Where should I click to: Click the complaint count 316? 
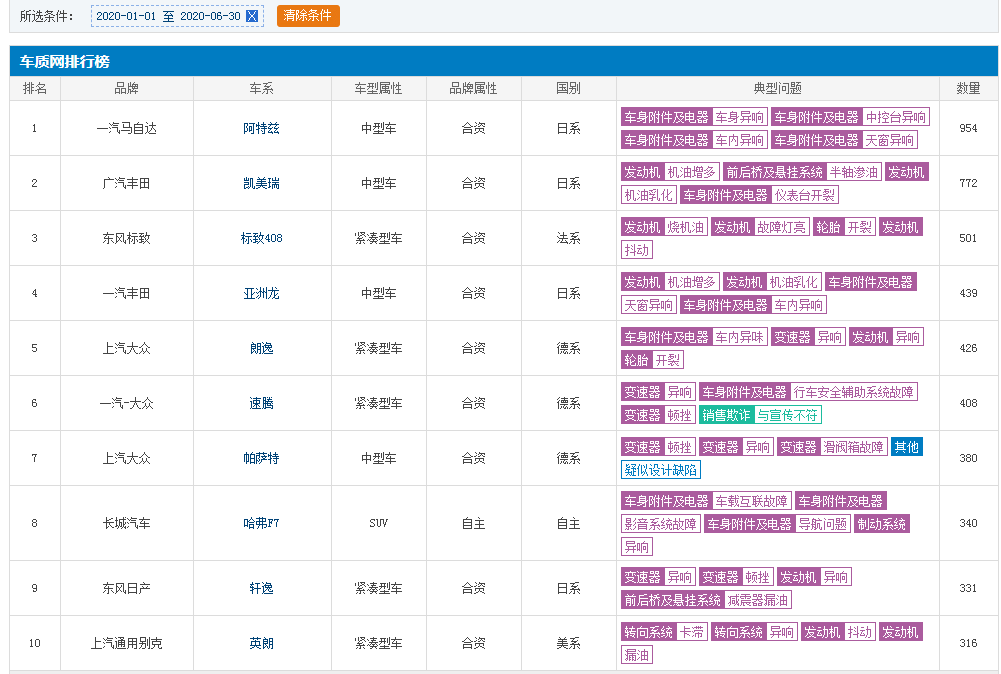(968, 643)
